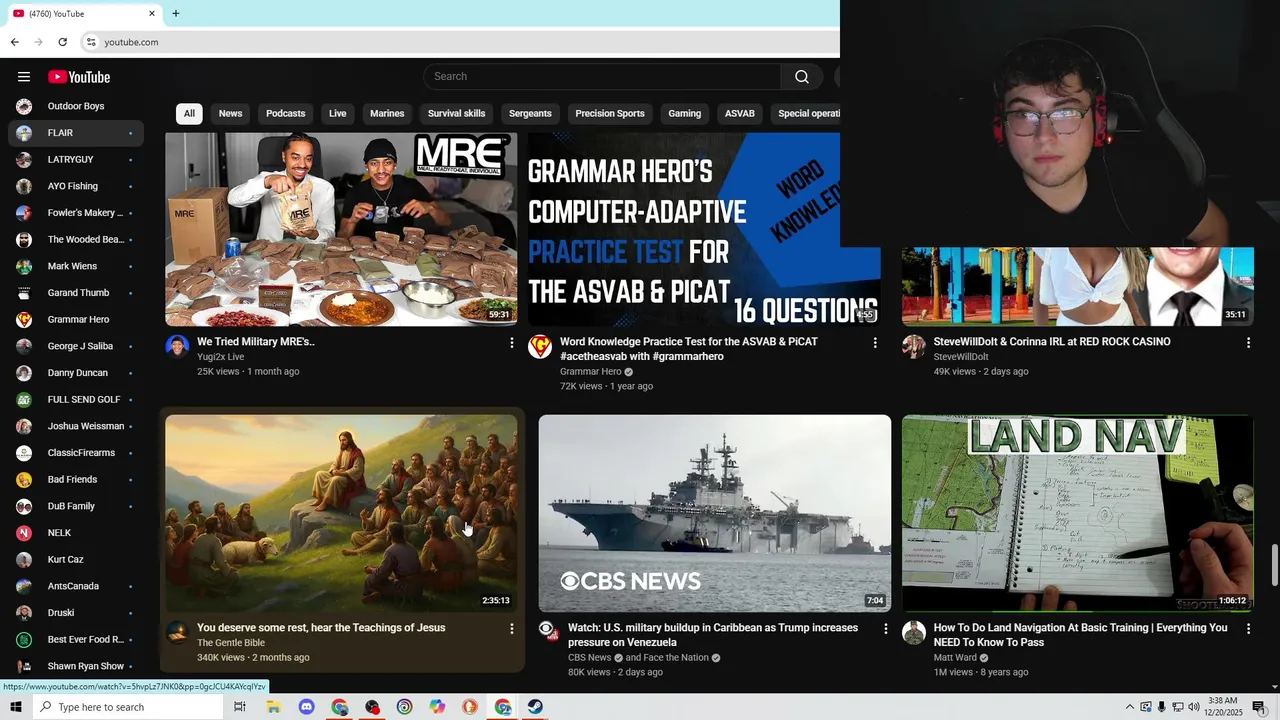Screen dimensions: 1280x720
Task: Open notification center on taskbar
Action: click(x=1259, y=707)
